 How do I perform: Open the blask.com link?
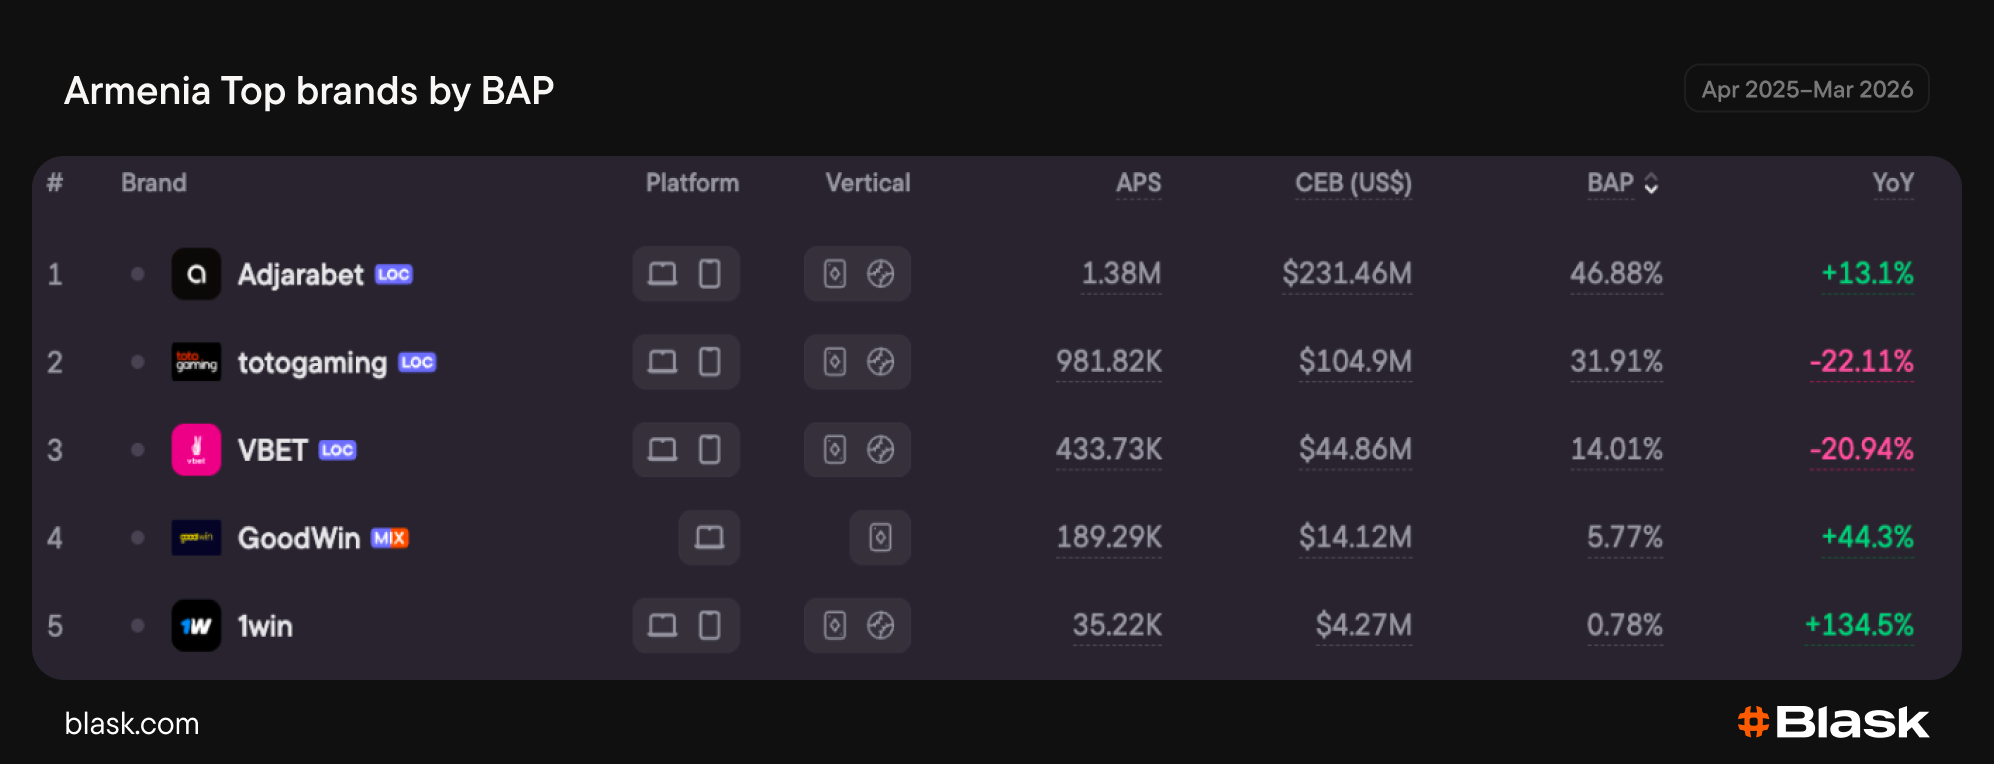tap(132, 724)
